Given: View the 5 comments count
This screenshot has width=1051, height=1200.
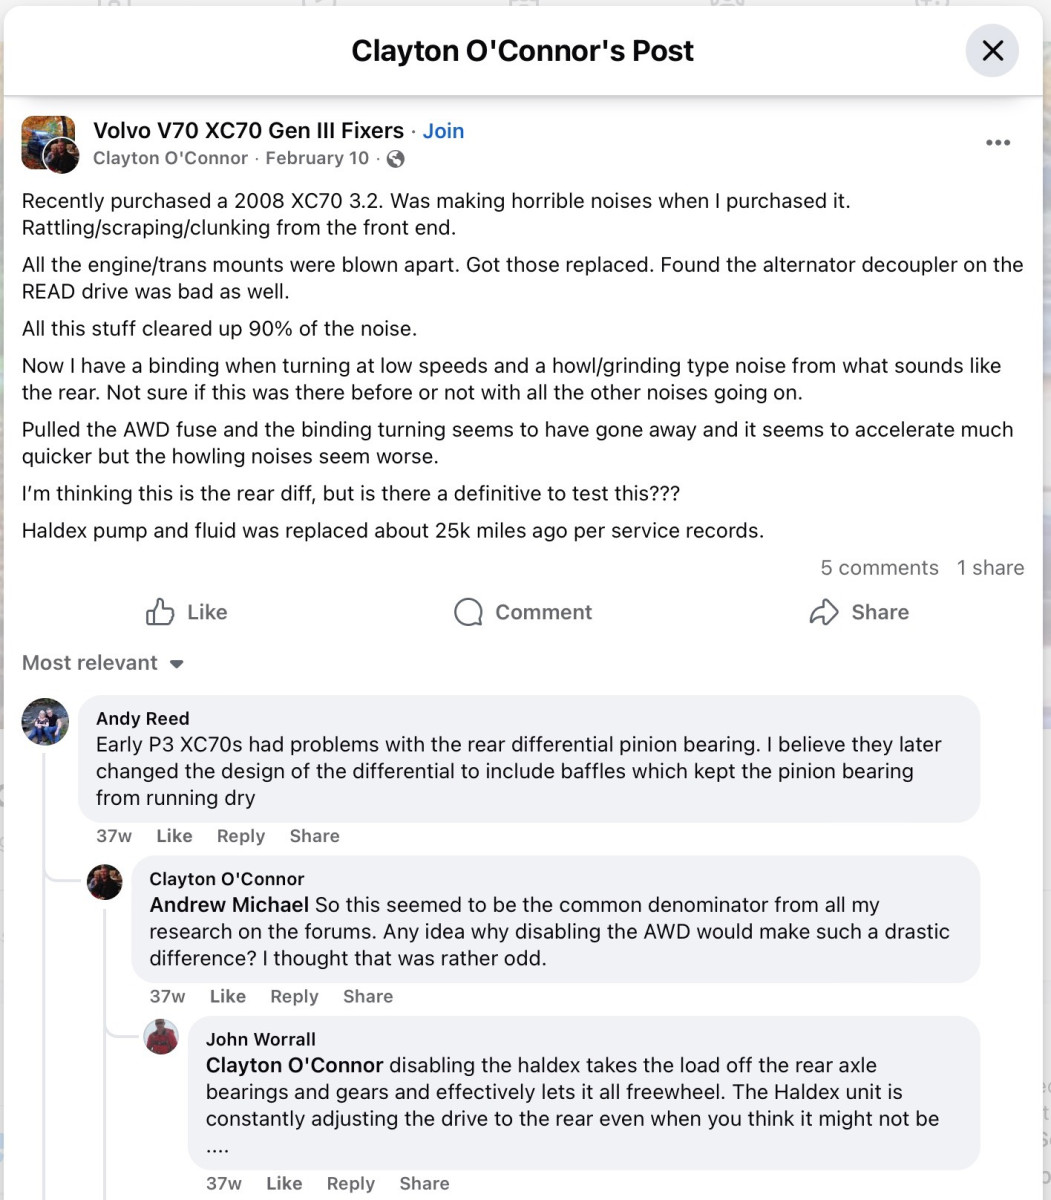Looking at the screenshot, I should (879, 568).
